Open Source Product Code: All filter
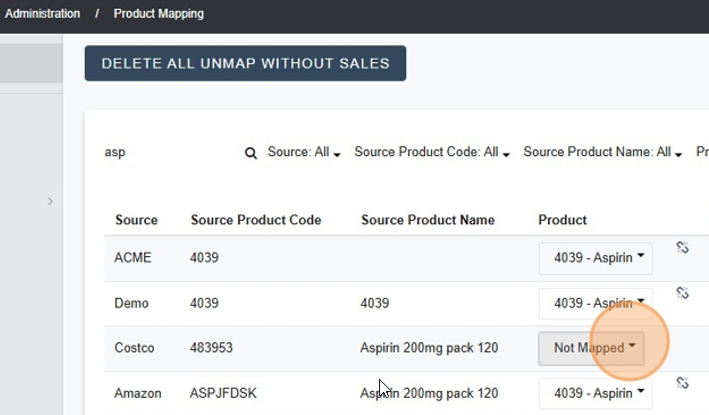 coord(432,153)
